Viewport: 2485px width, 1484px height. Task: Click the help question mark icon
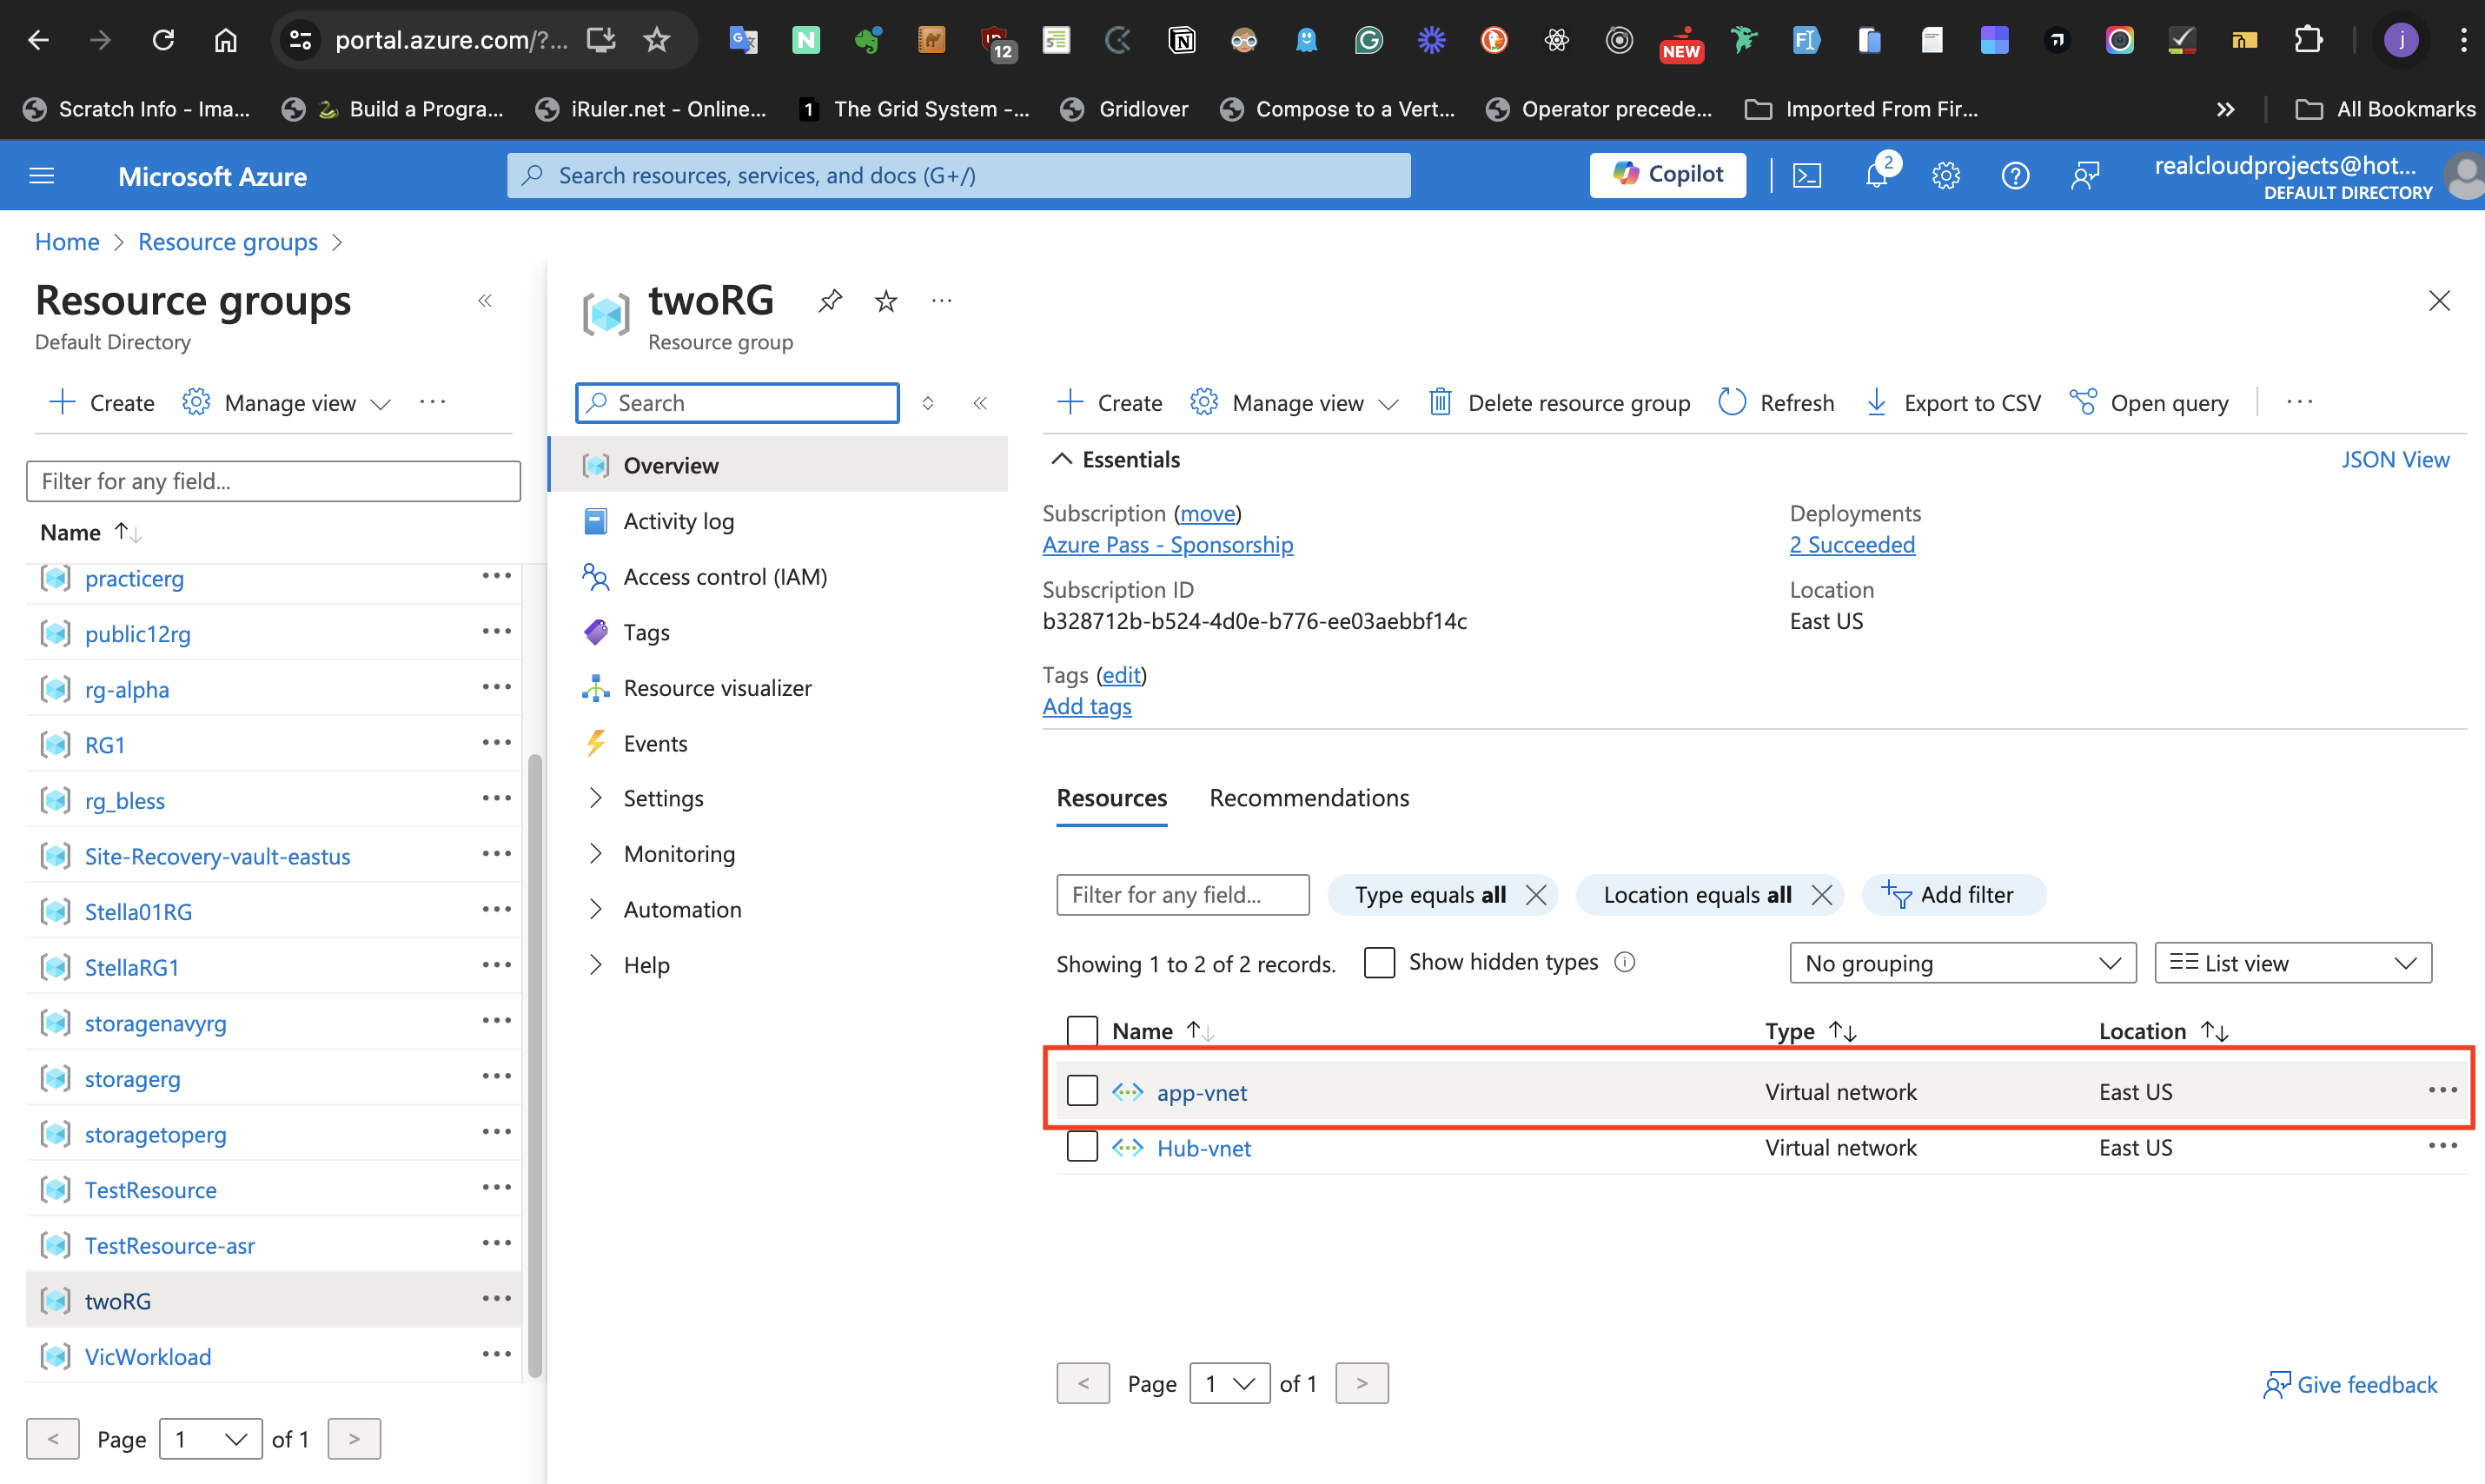[2014, 176]
